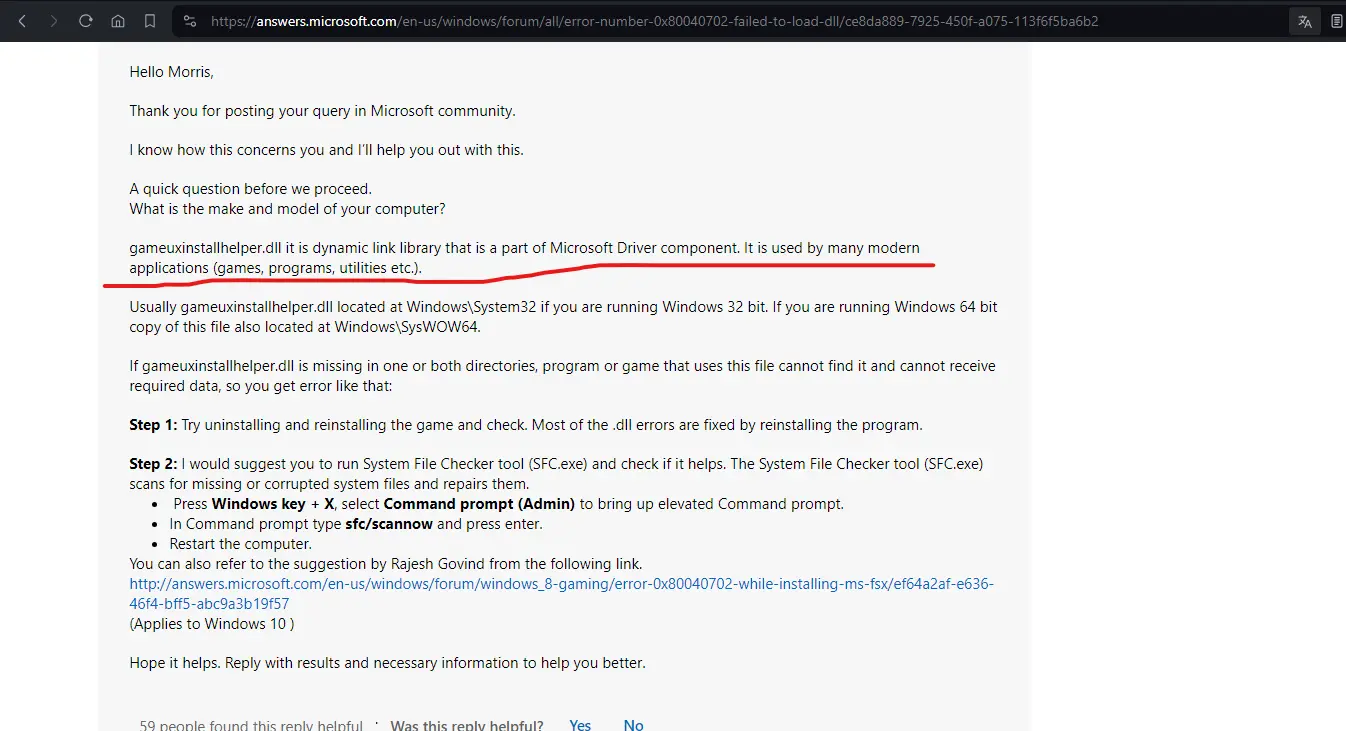Open the browser home page
1346x731 pixels.
point(118,21)
